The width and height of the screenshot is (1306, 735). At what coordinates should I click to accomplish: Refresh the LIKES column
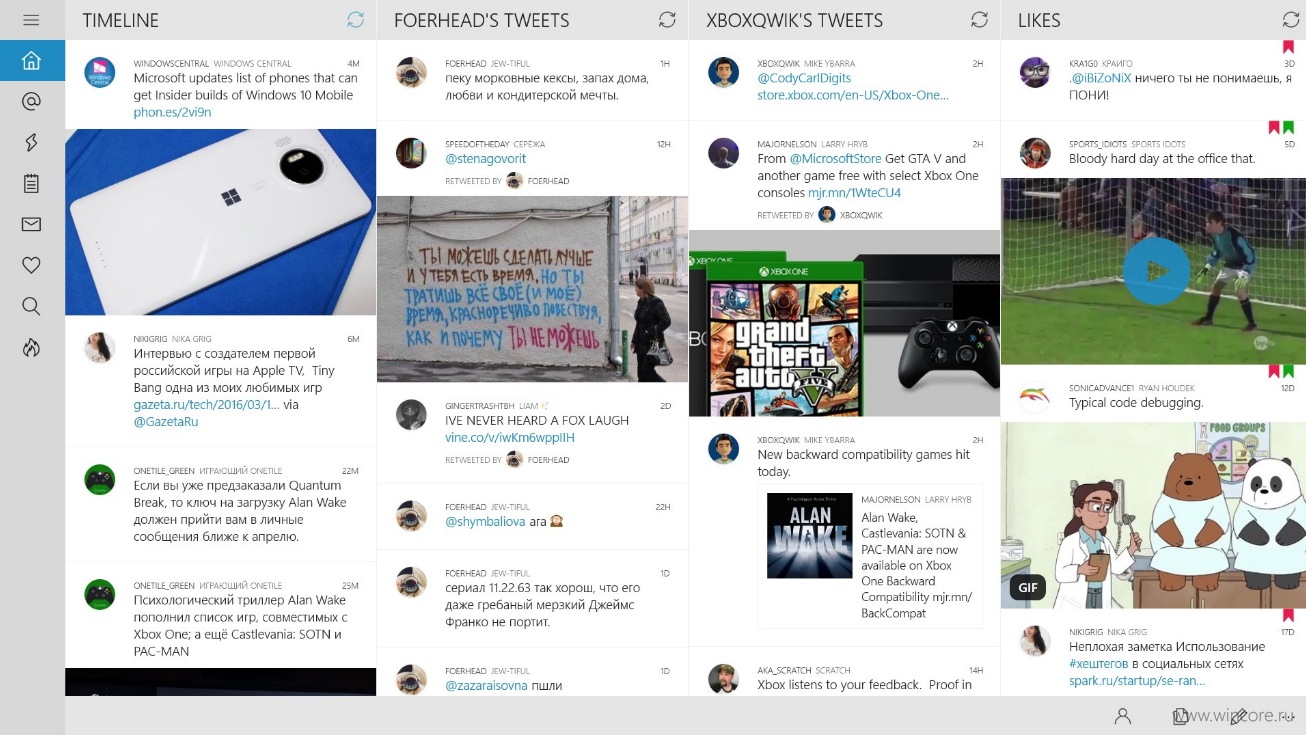click(x=1291, y=20)
